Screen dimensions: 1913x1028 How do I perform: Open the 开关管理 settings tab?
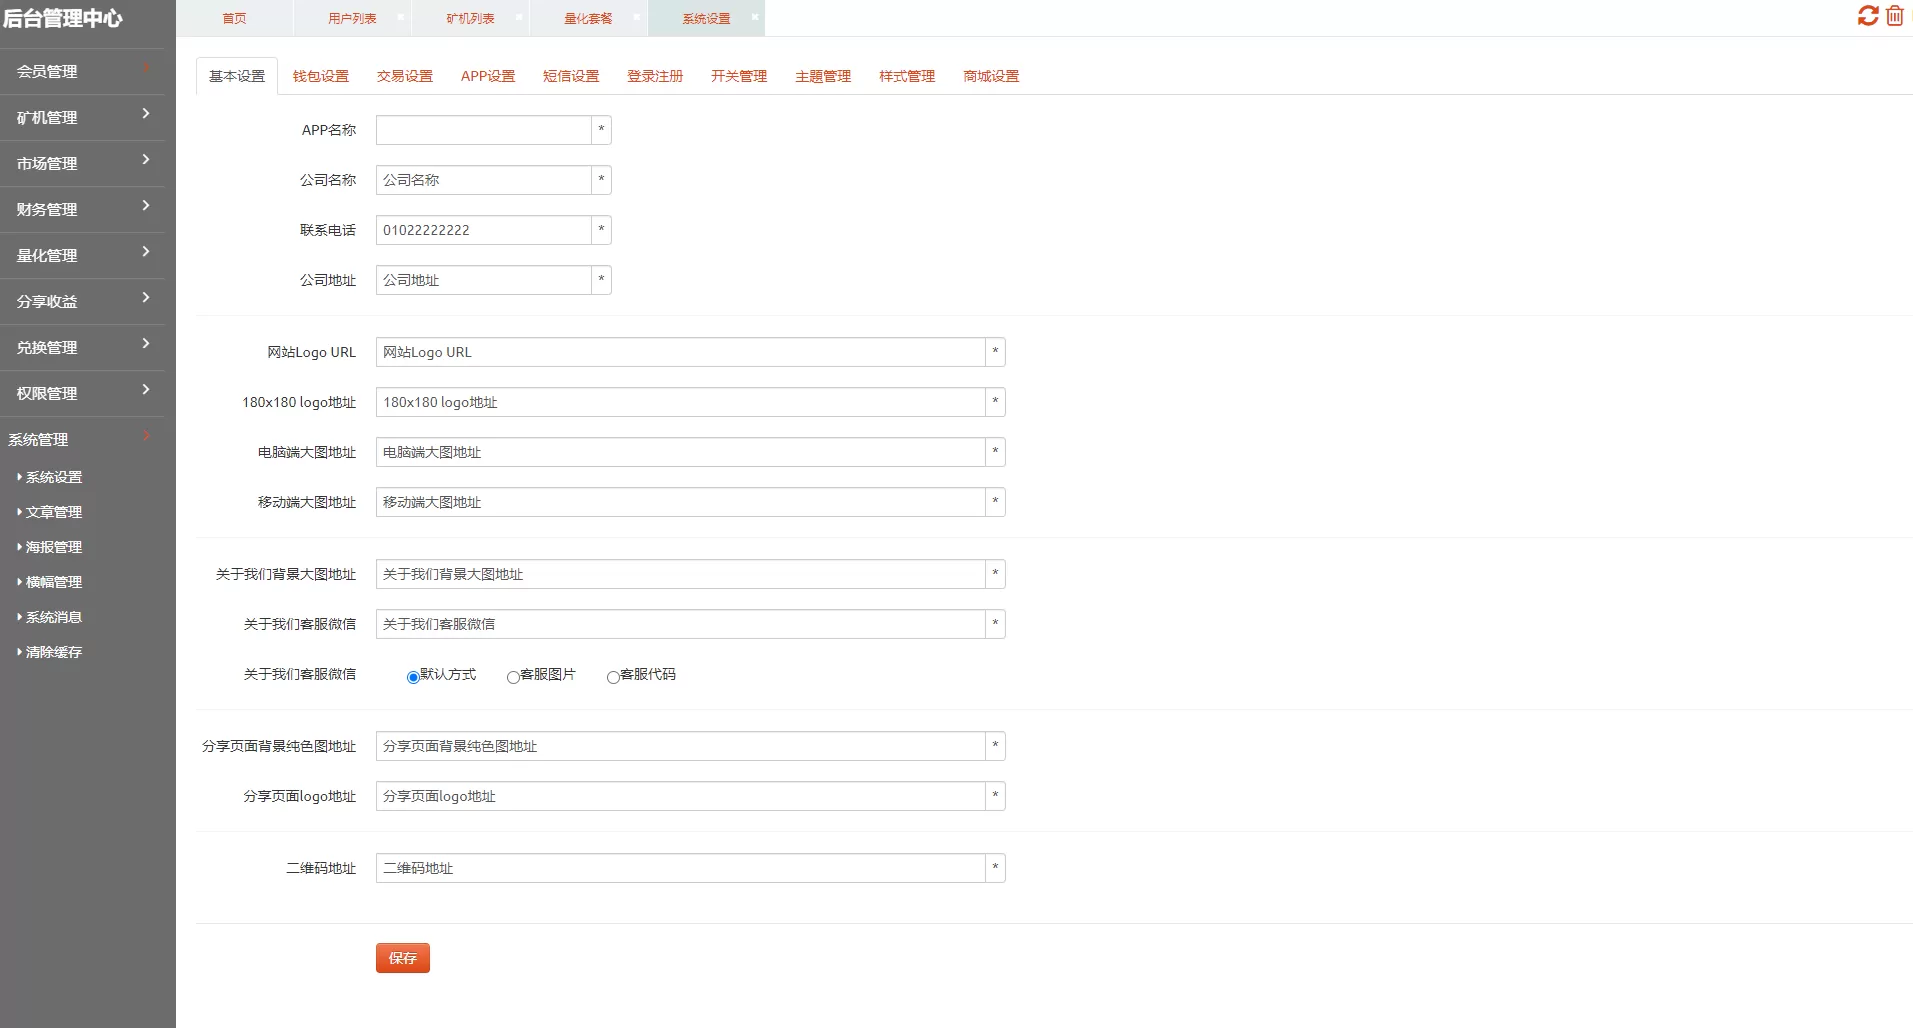point(738,75)
